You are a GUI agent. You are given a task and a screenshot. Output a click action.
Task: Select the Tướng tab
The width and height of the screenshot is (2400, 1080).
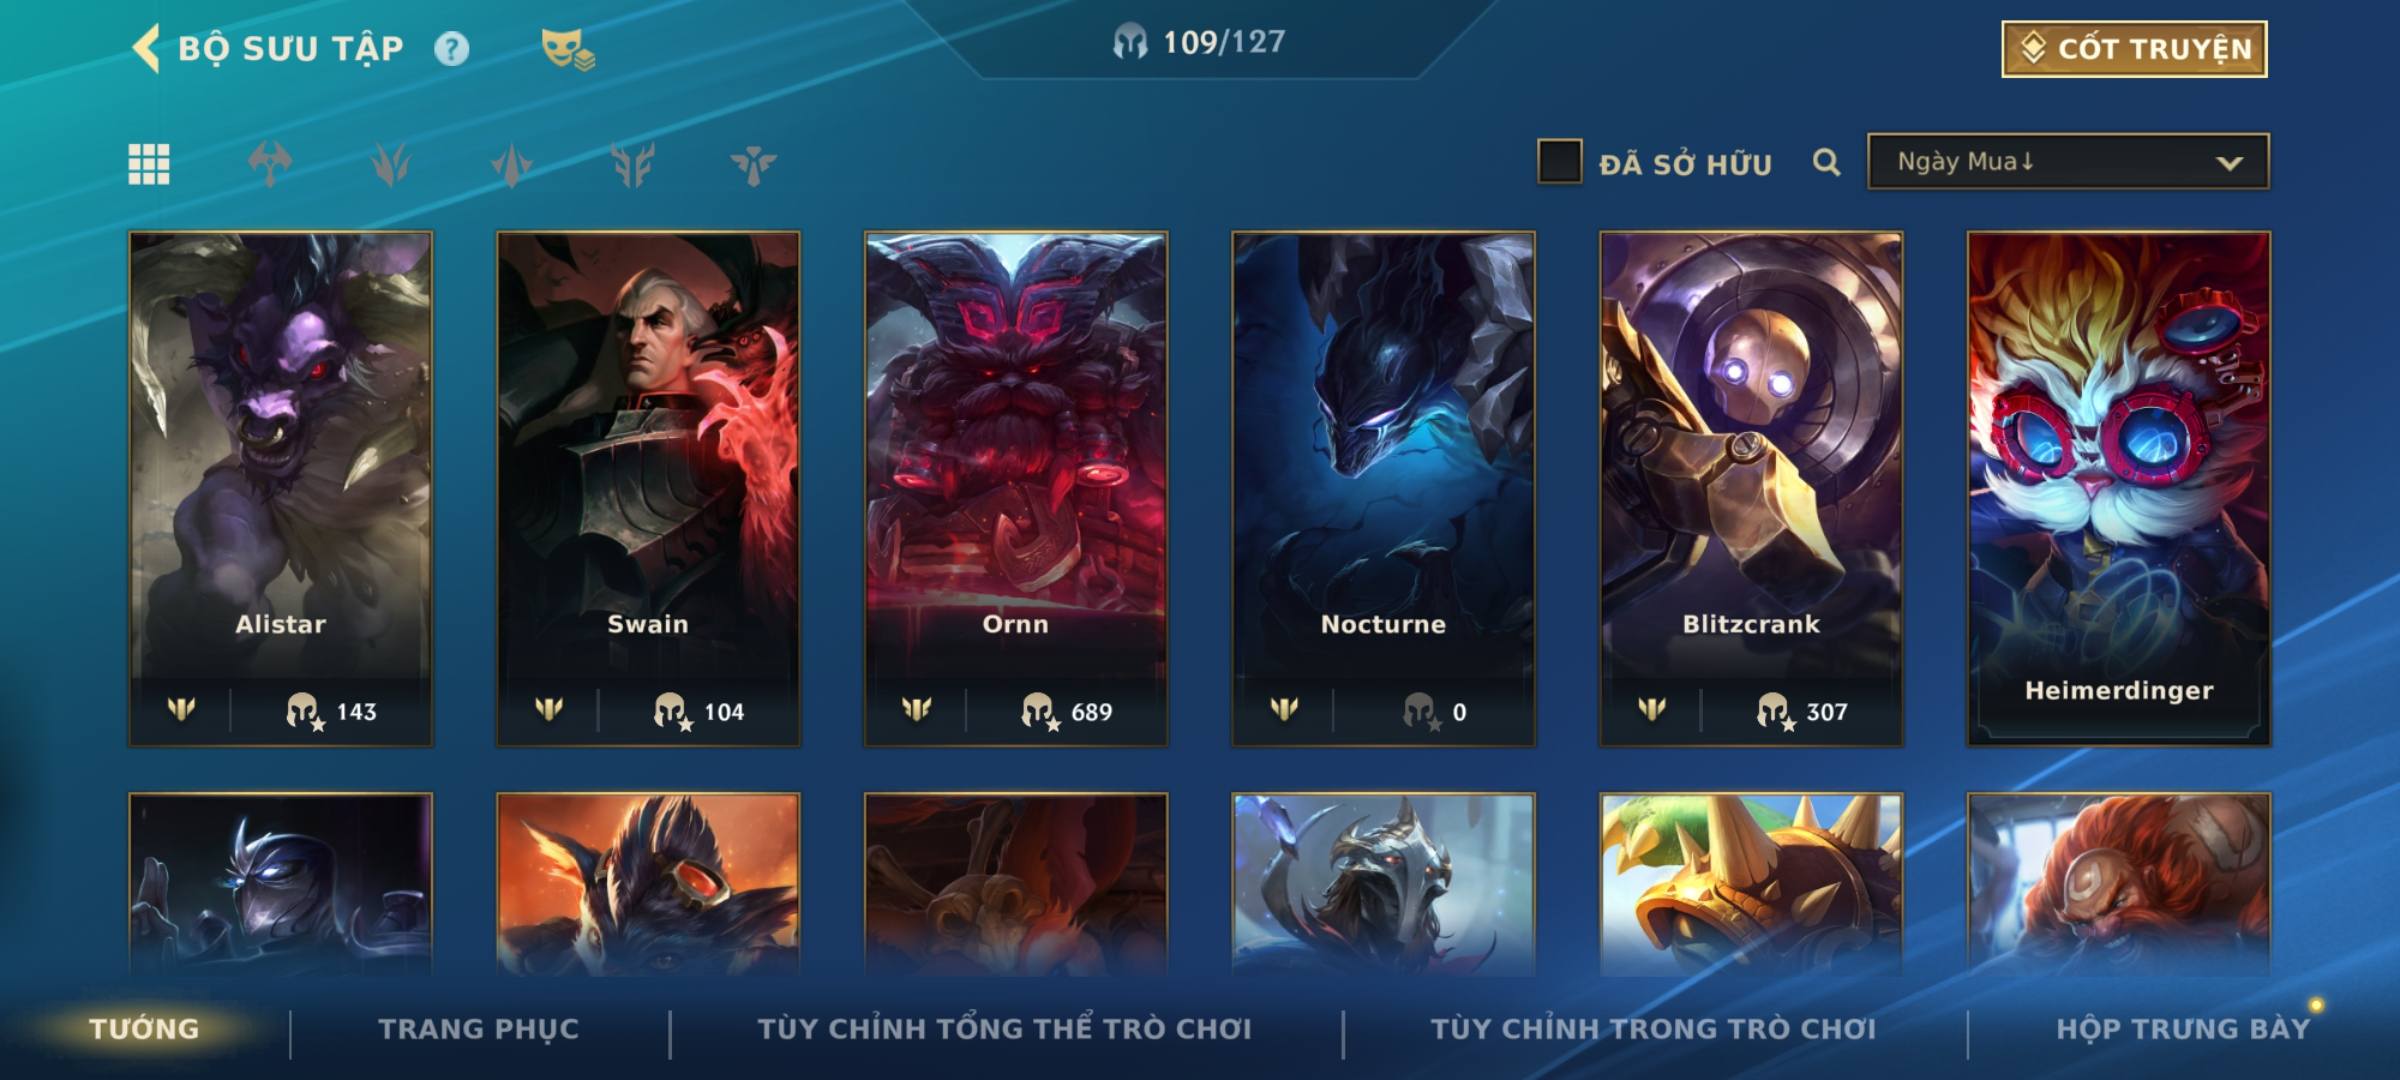(144, 1029)
